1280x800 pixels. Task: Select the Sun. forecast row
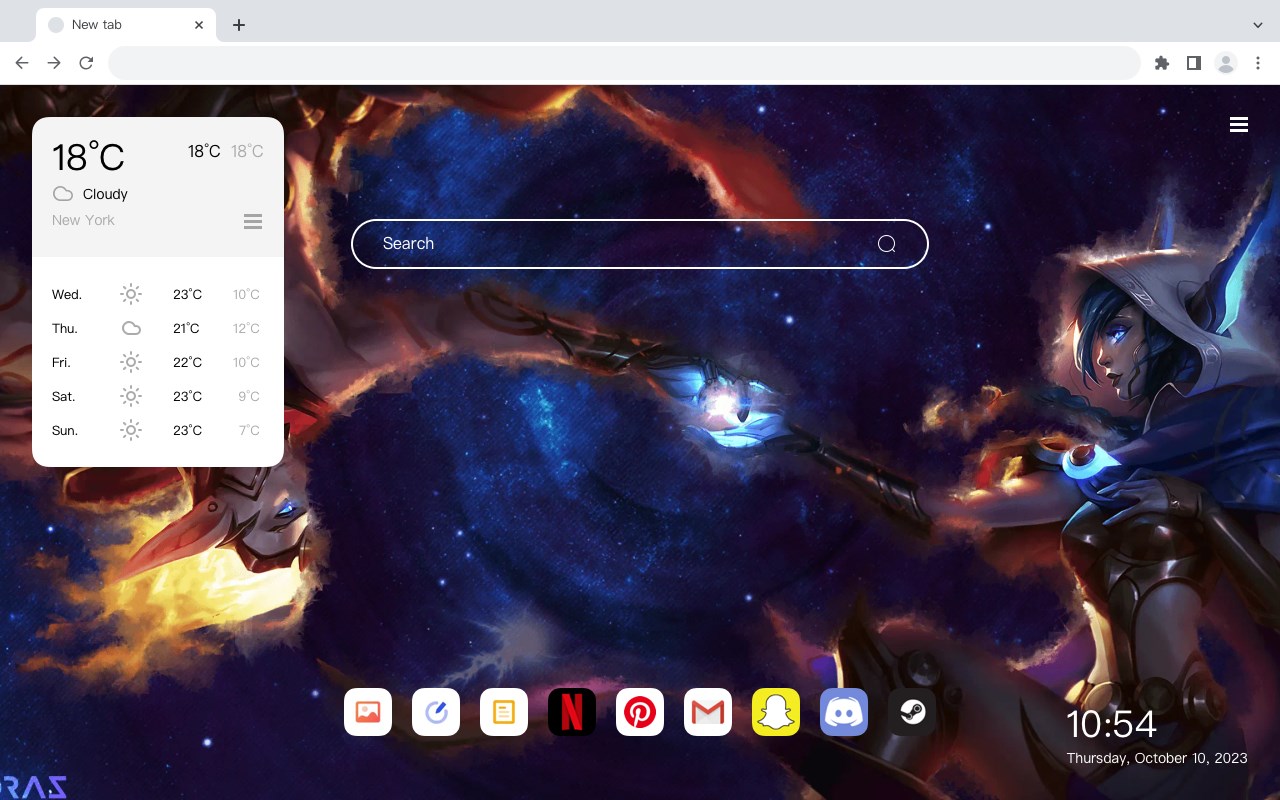click(x=158, y=430)
